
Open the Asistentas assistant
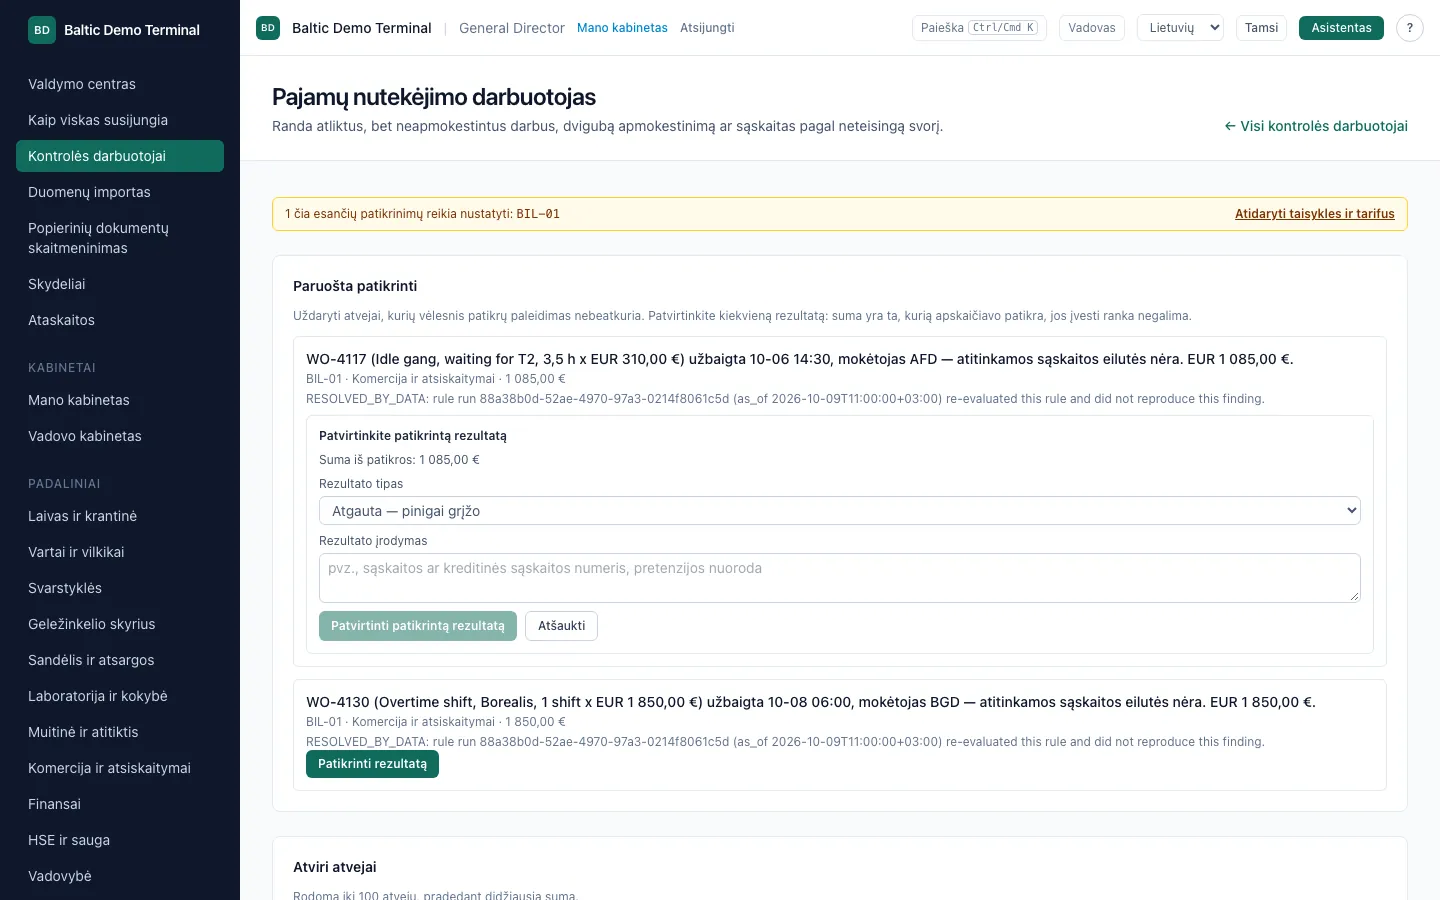1341,28
